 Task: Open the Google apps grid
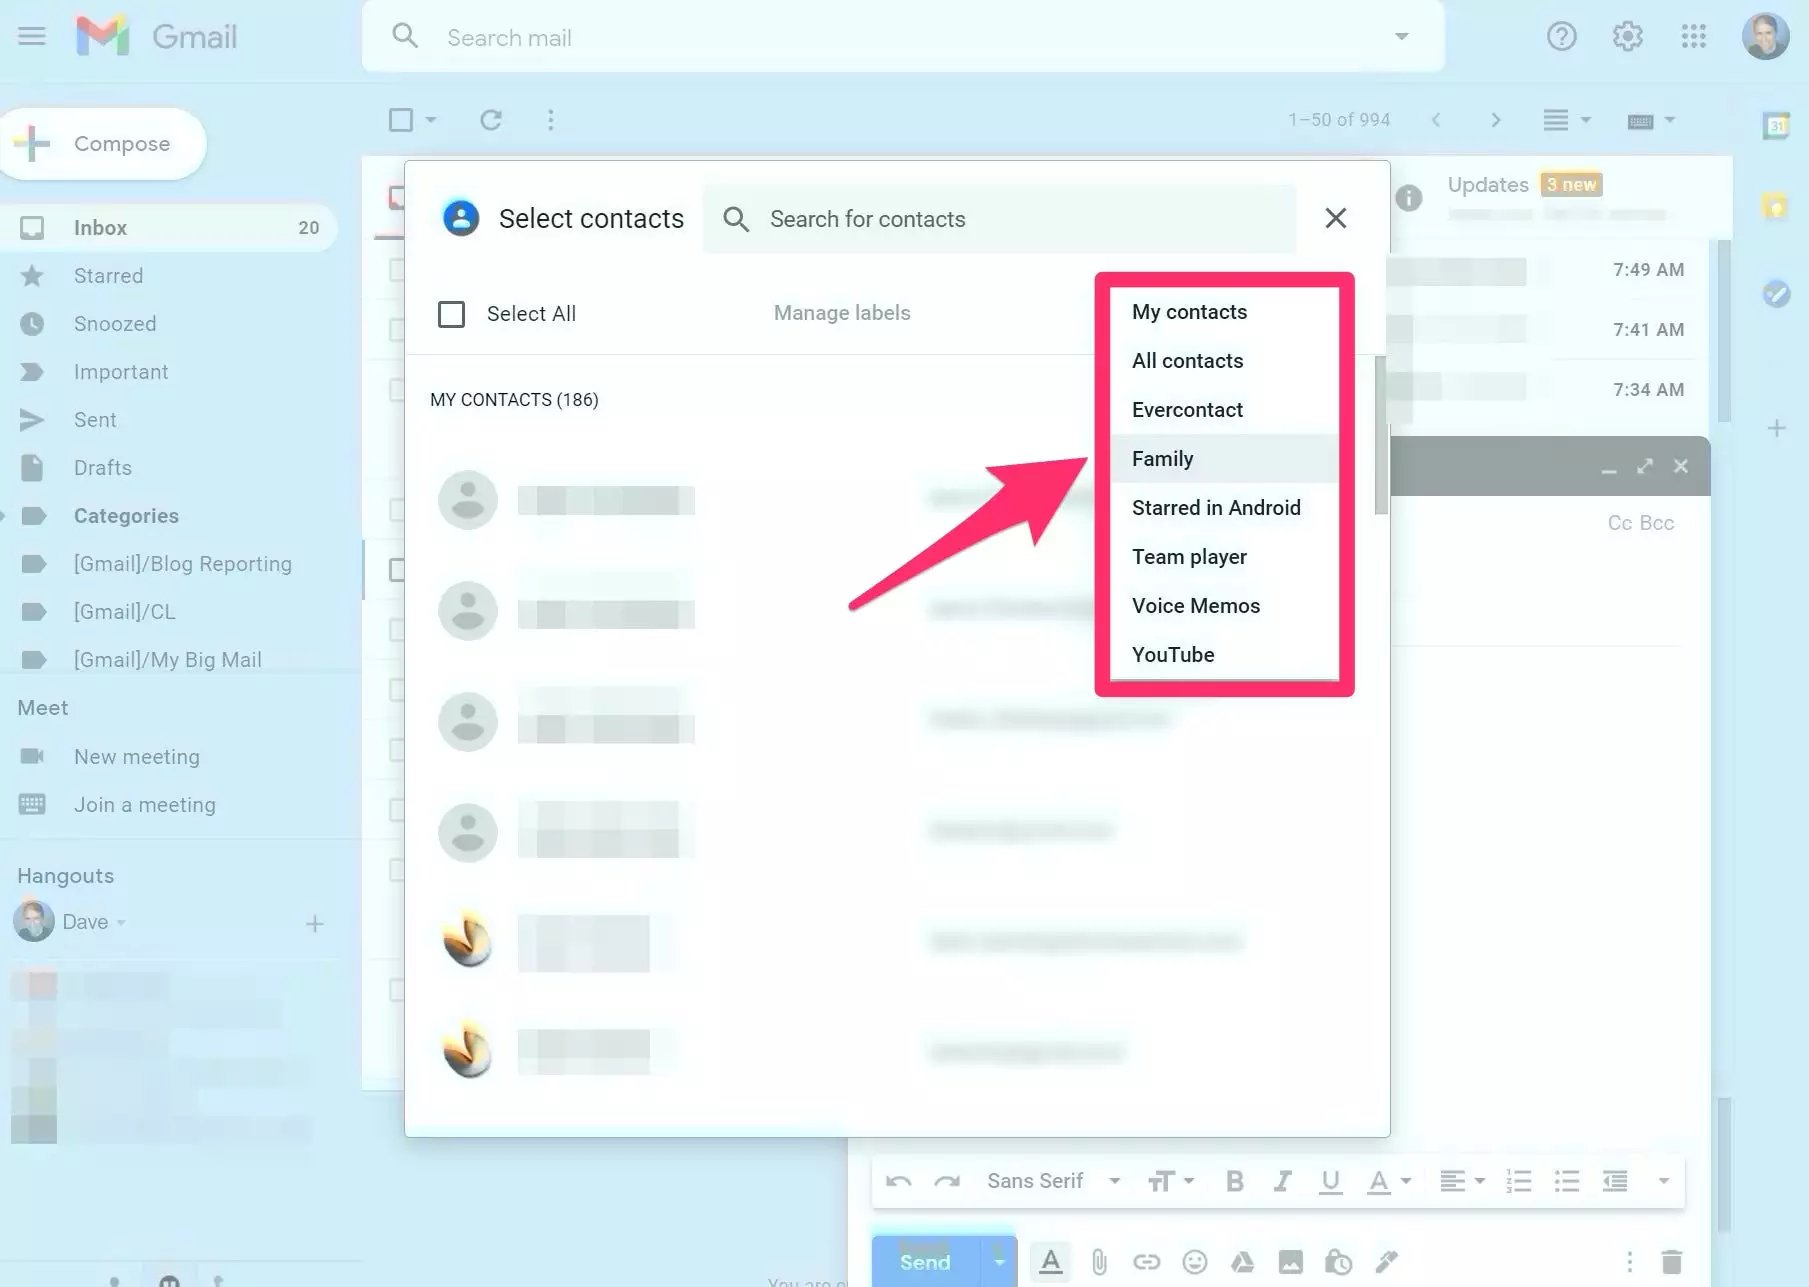pos(1693,36)
